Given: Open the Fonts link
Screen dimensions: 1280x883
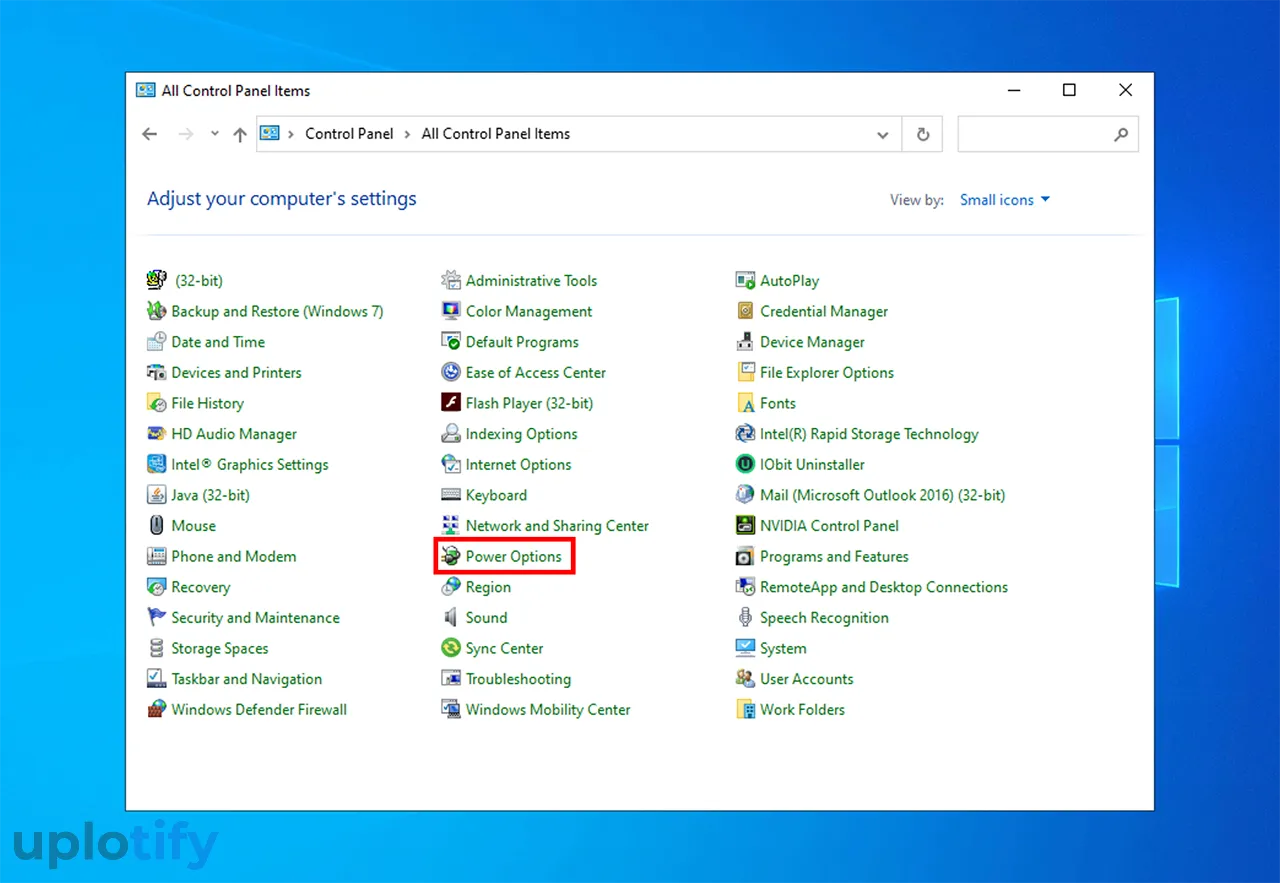Looking at the screenshot, I should point(778,403).
